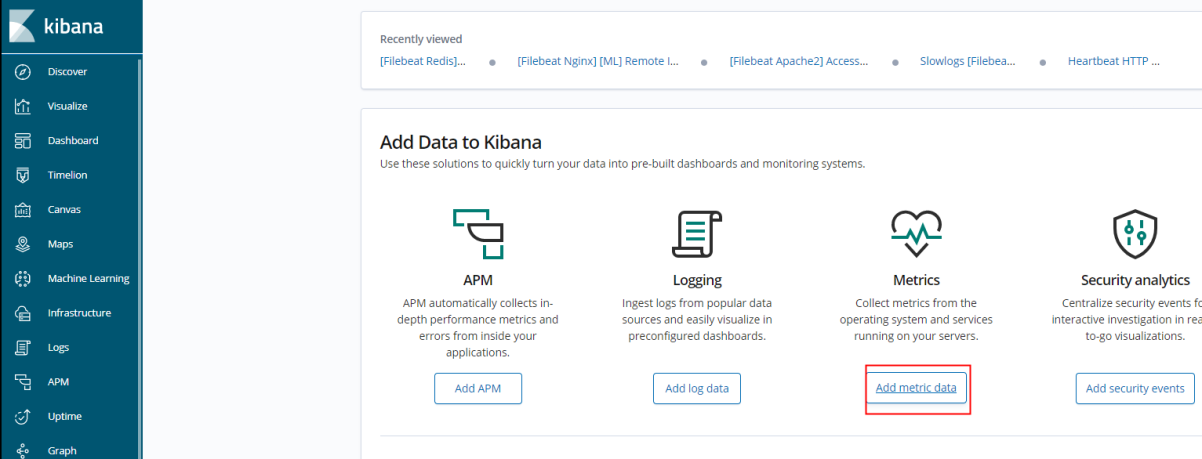The height and width of the screenshot is (459, 1202).
Task: Click the Machine Learning icon
Action: coord(23,278)
